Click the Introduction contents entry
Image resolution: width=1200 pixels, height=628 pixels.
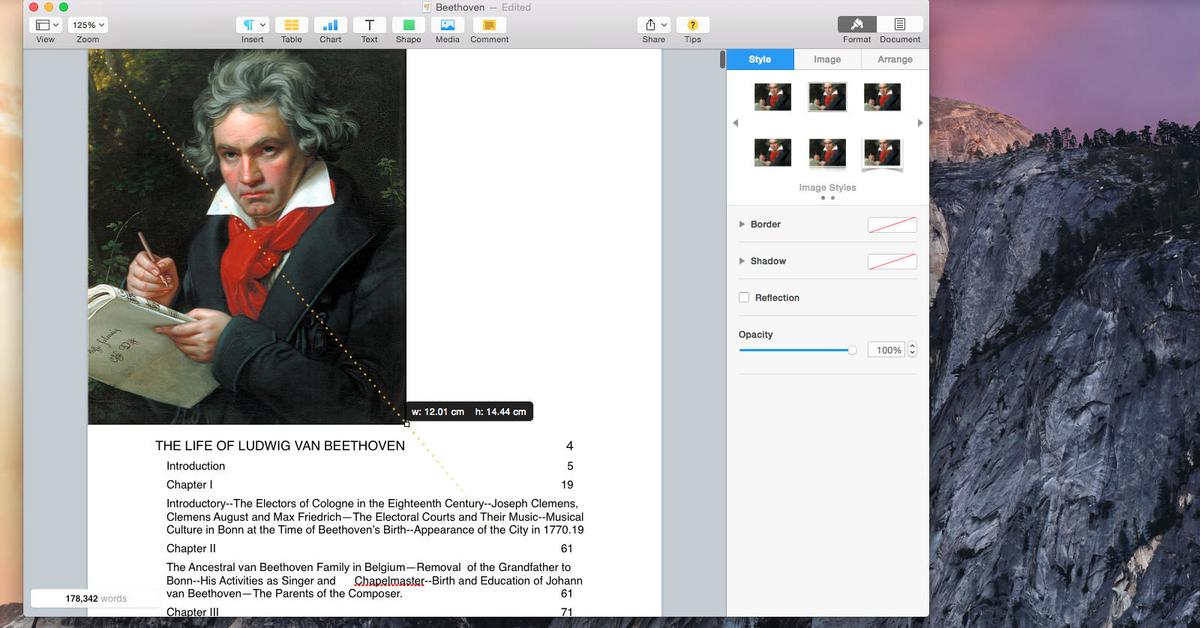click(196, 466)
